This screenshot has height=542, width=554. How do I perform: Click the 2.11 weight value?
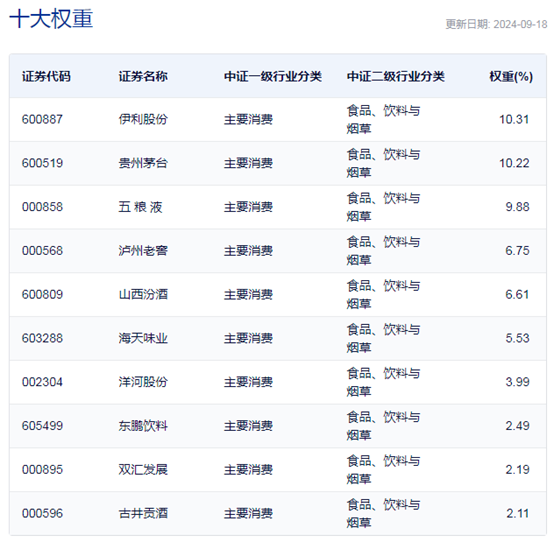click(x=518, y=514)
